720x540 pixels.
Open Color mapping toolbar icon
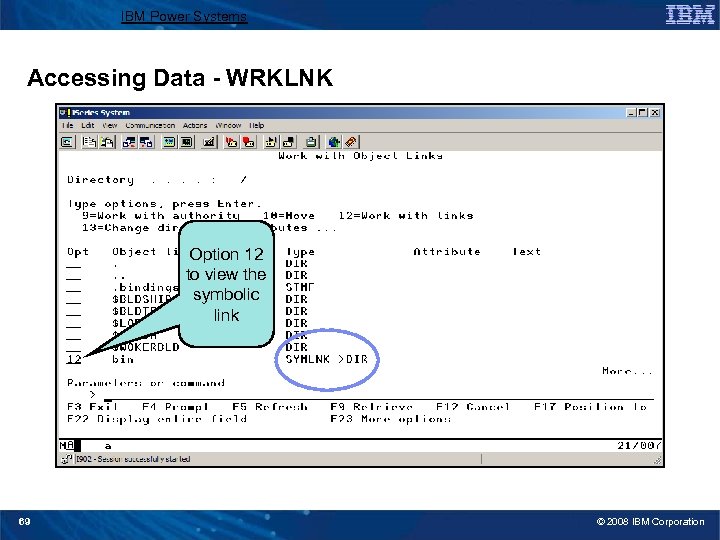pyautogui.click(x=186, y=142)
